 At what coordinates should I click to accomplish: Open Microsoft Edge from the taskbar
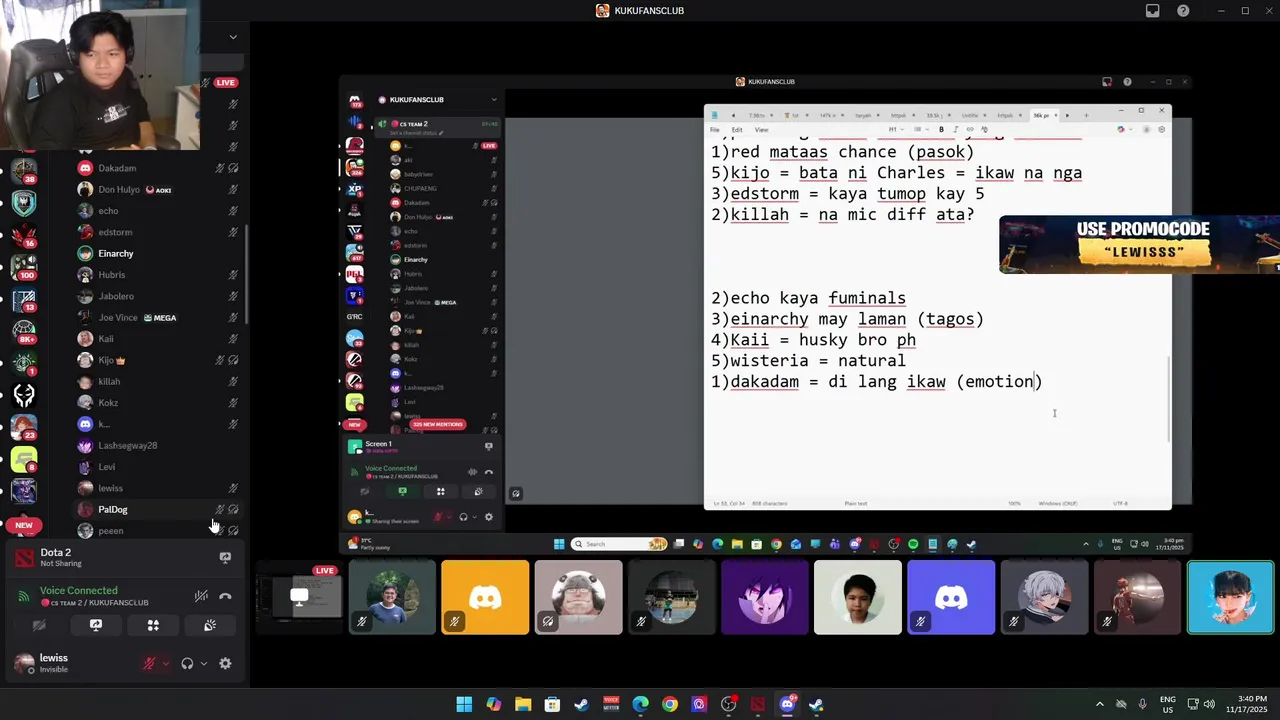[x=640, y=704]
